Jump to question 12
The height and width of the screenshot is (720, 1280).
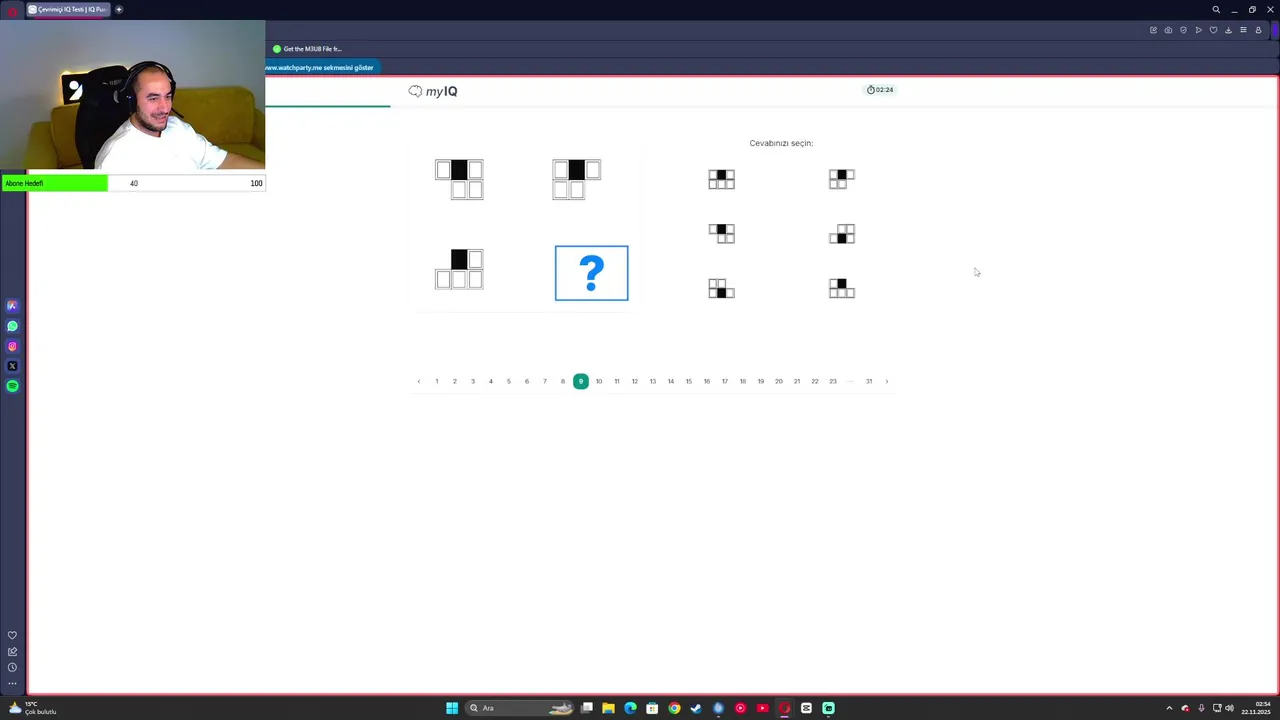[x=635, y=381]
